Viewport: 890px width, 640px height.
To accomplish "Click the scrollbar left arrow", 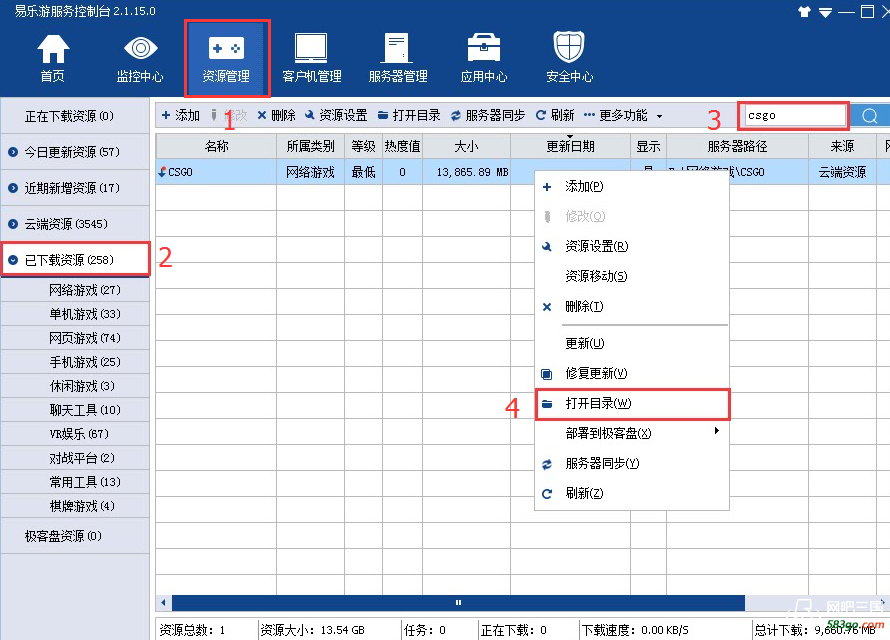I will (x=163, y=603).
